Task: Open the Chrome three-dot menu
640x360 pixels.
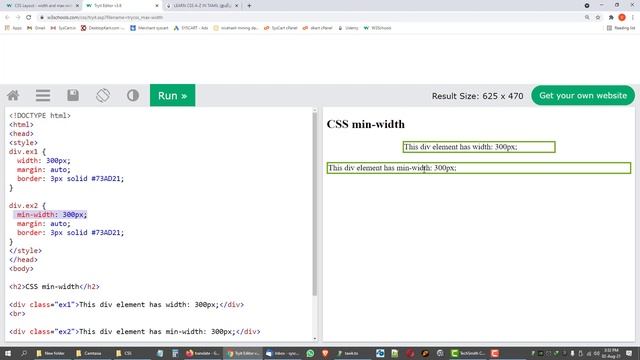Action: point(633,18)
